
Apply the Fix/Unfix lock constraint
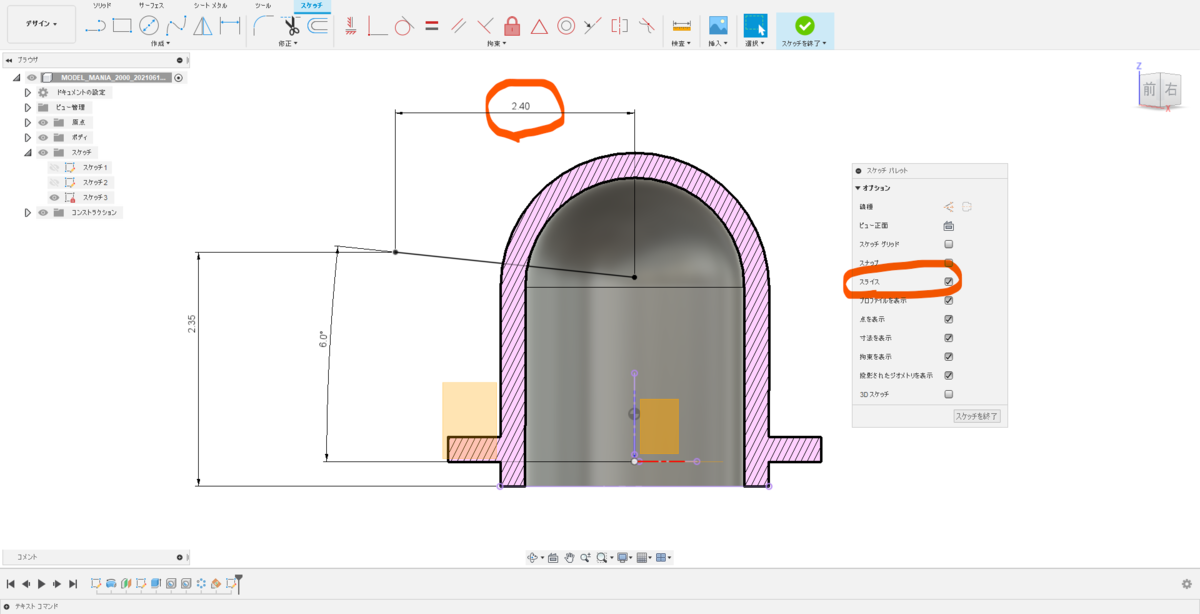pos(512,26)
